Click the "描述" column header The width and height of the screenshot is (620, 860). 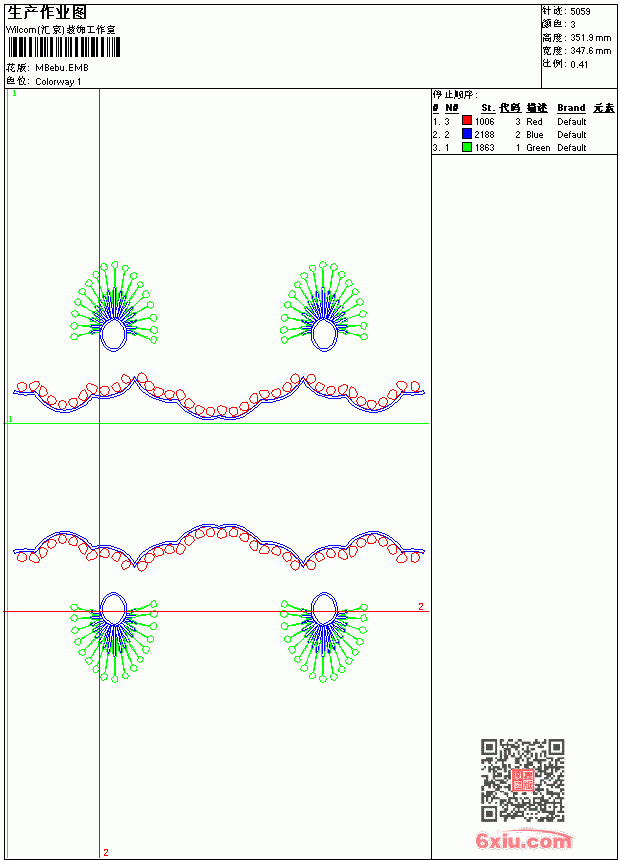pos(537,108)
